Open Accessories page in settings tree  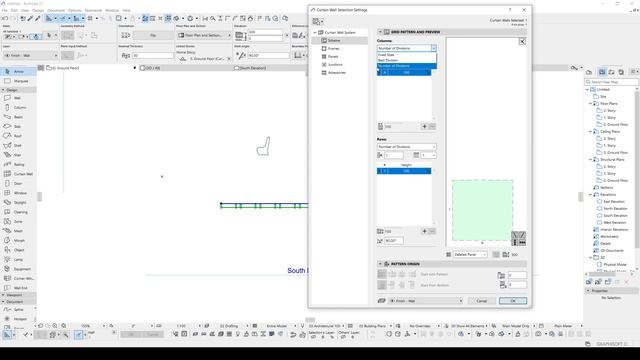(x=340, y=72)
